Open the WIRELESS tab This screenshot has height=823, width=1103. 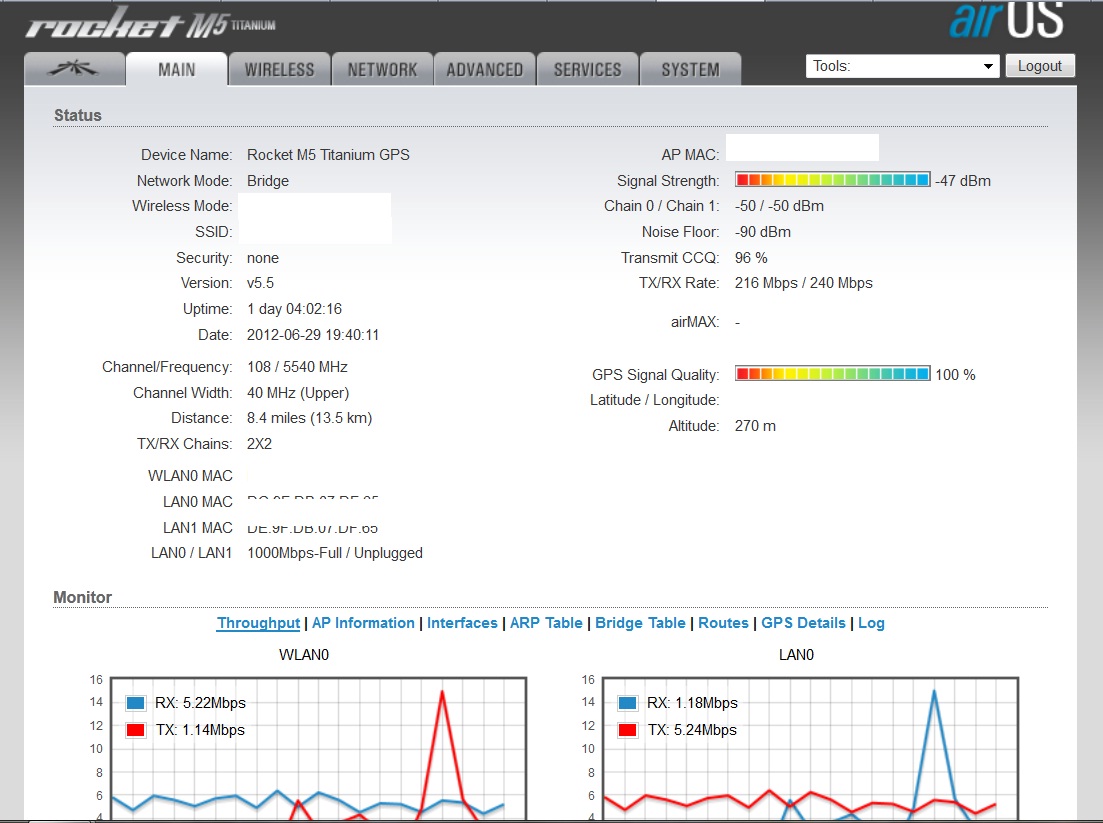tap(280, 69)
